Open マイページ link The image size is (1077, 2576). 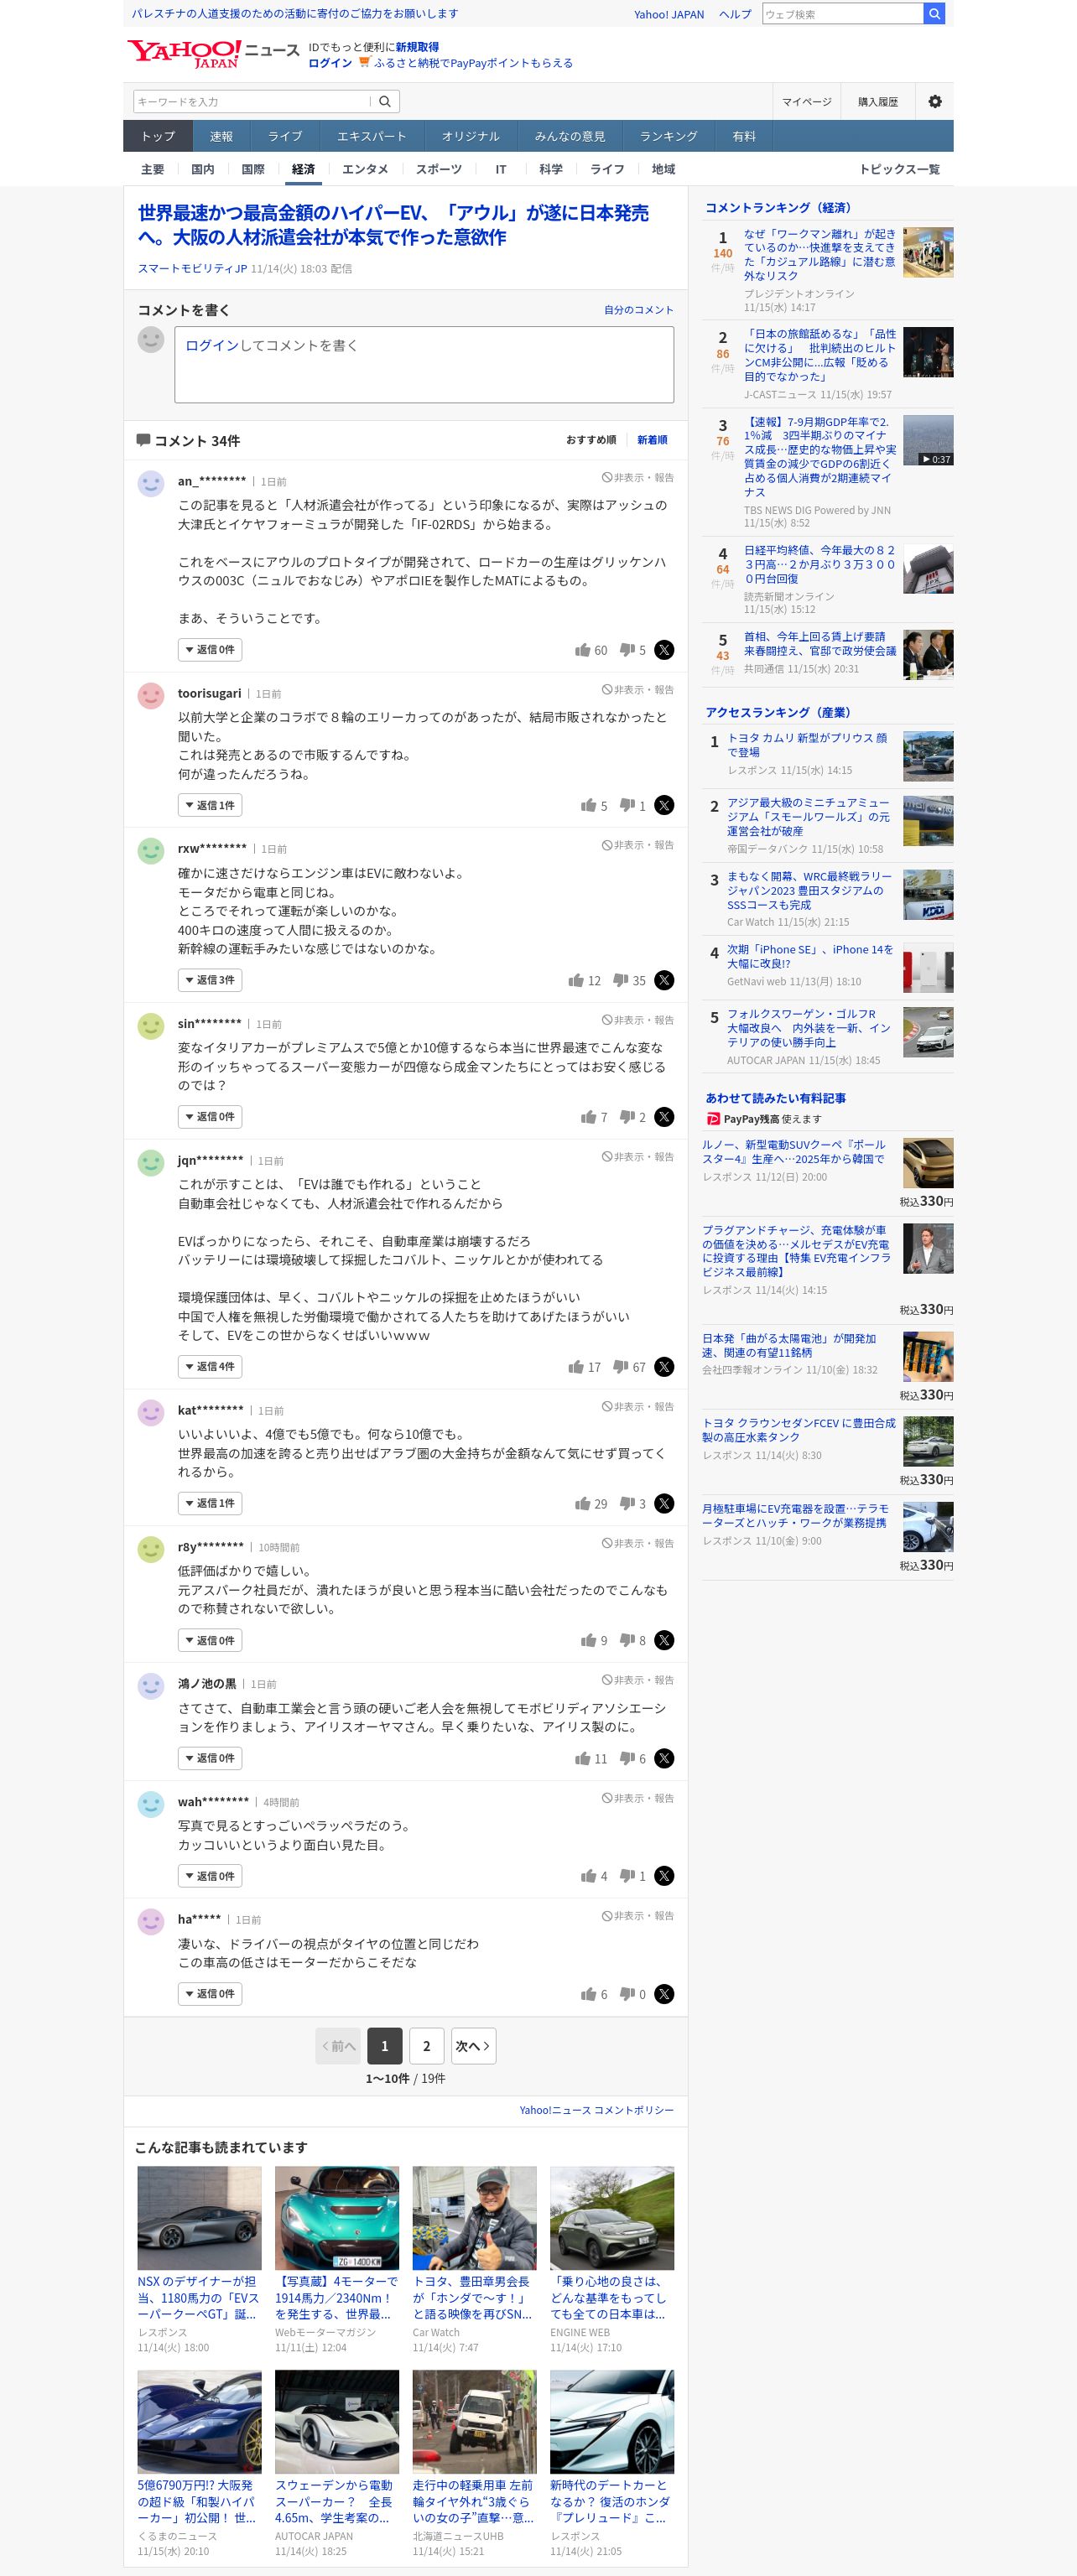(x=806, y=101)
